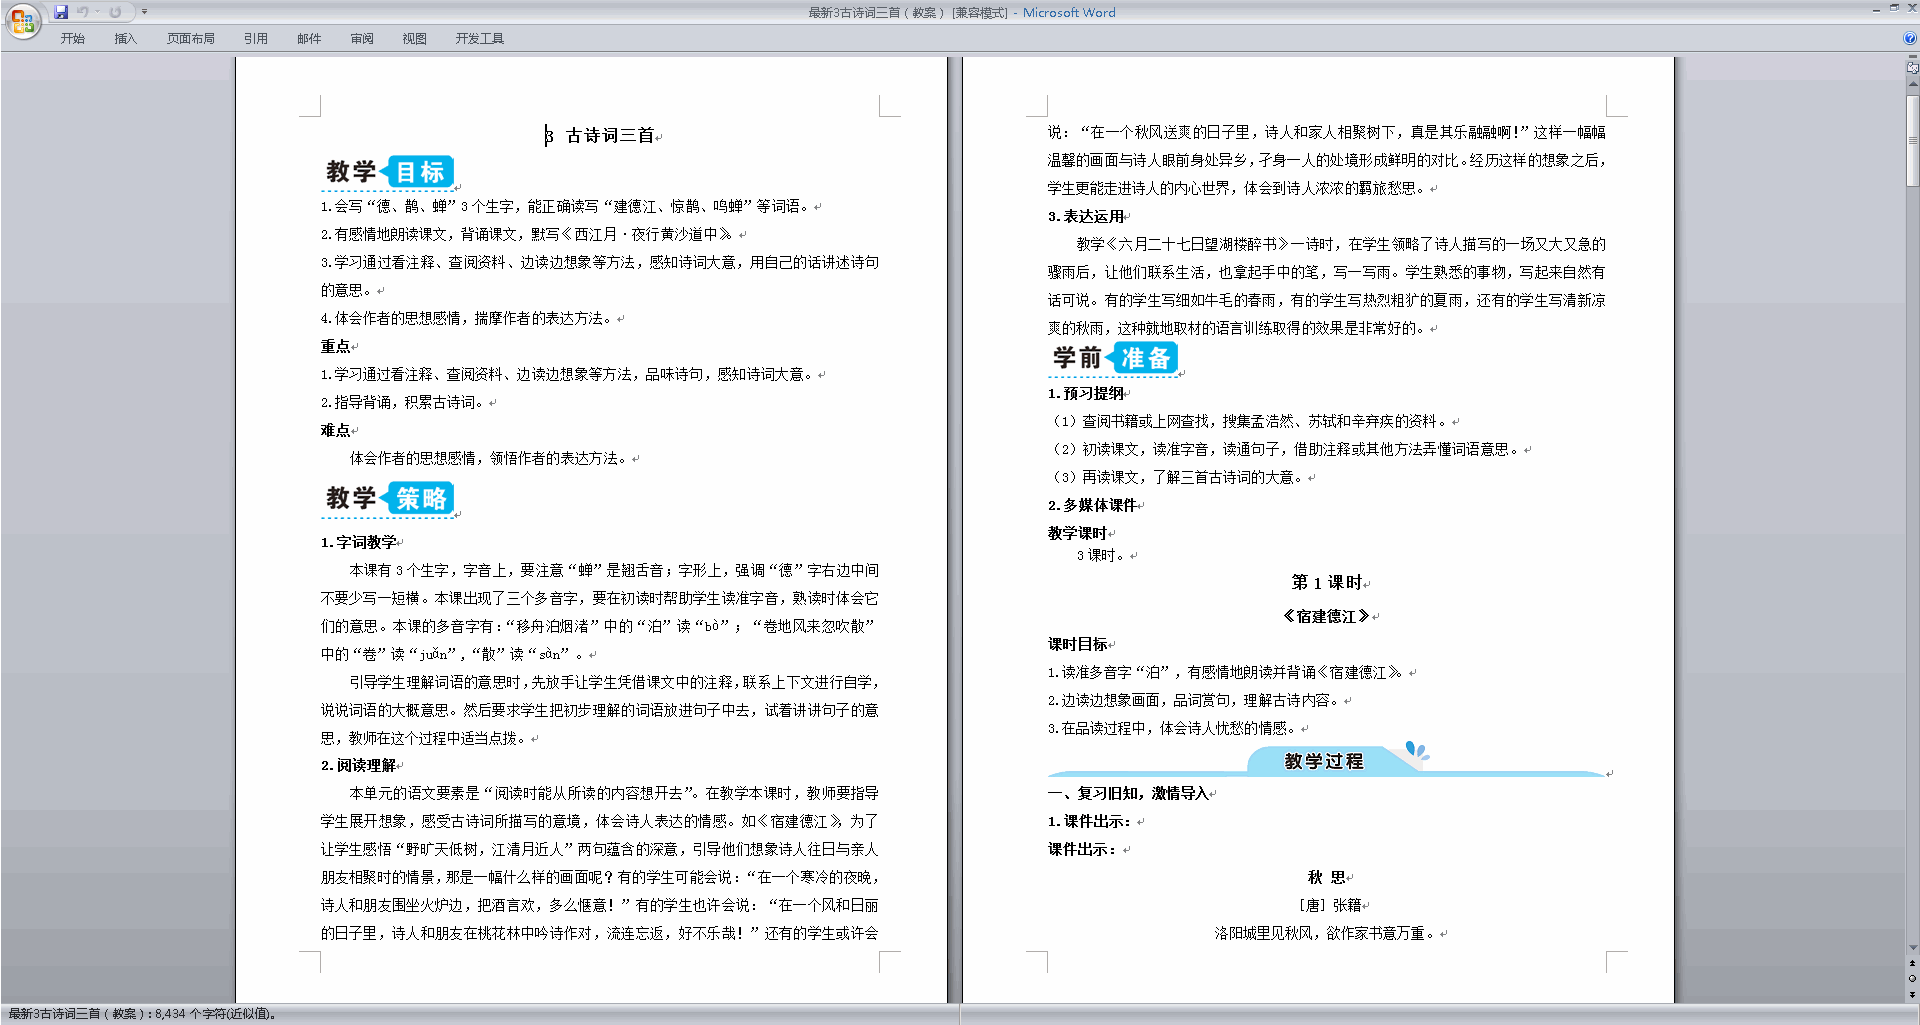1920x1025 pixels.
Task: Open the 插入 ribbon tab
Action: point(125,39)
